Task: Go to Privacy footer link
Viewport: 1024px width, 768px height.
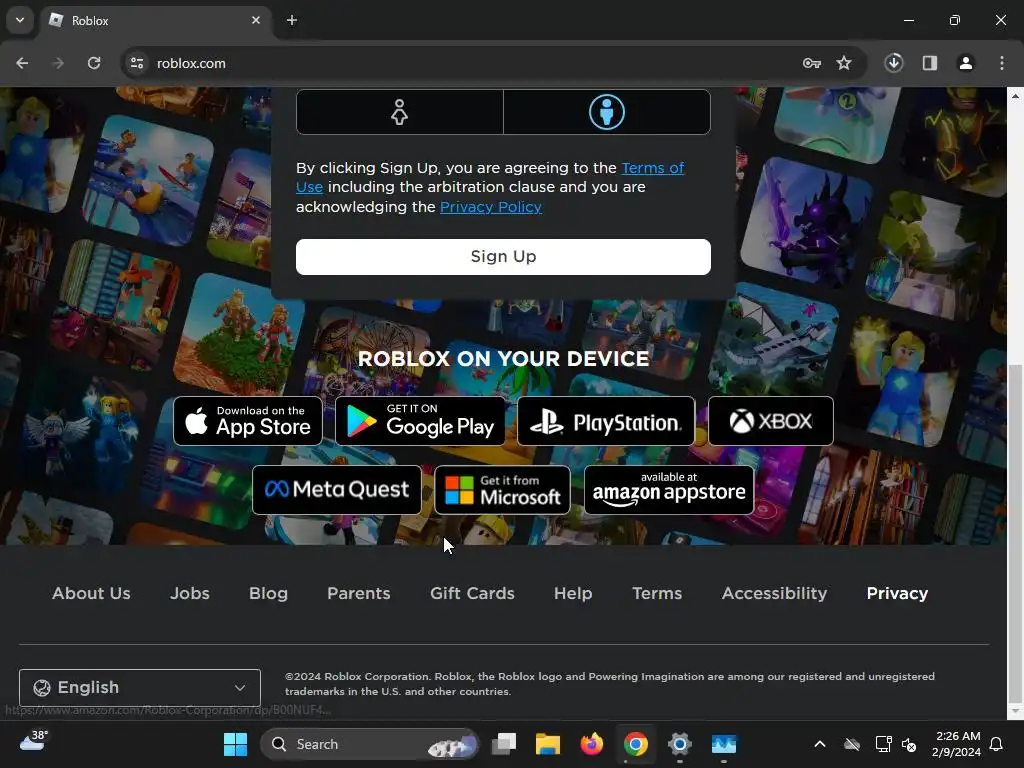Action: click(x=897, y=593)
